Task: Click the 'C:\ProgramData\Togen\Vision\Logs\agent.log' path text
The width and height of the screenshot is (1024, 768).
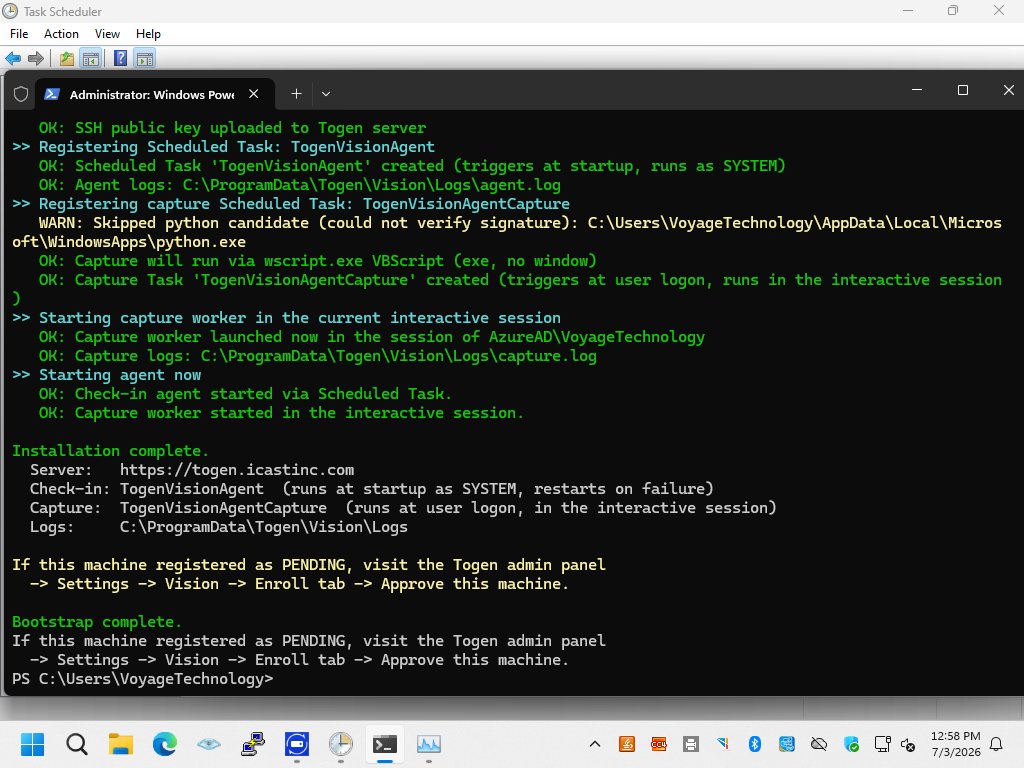Action: pos(372,185)
